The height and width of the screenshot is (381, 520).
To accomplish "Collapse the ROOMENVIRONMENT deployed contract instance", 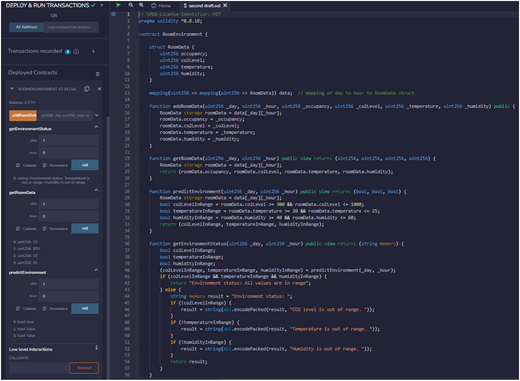I will 12,89.
